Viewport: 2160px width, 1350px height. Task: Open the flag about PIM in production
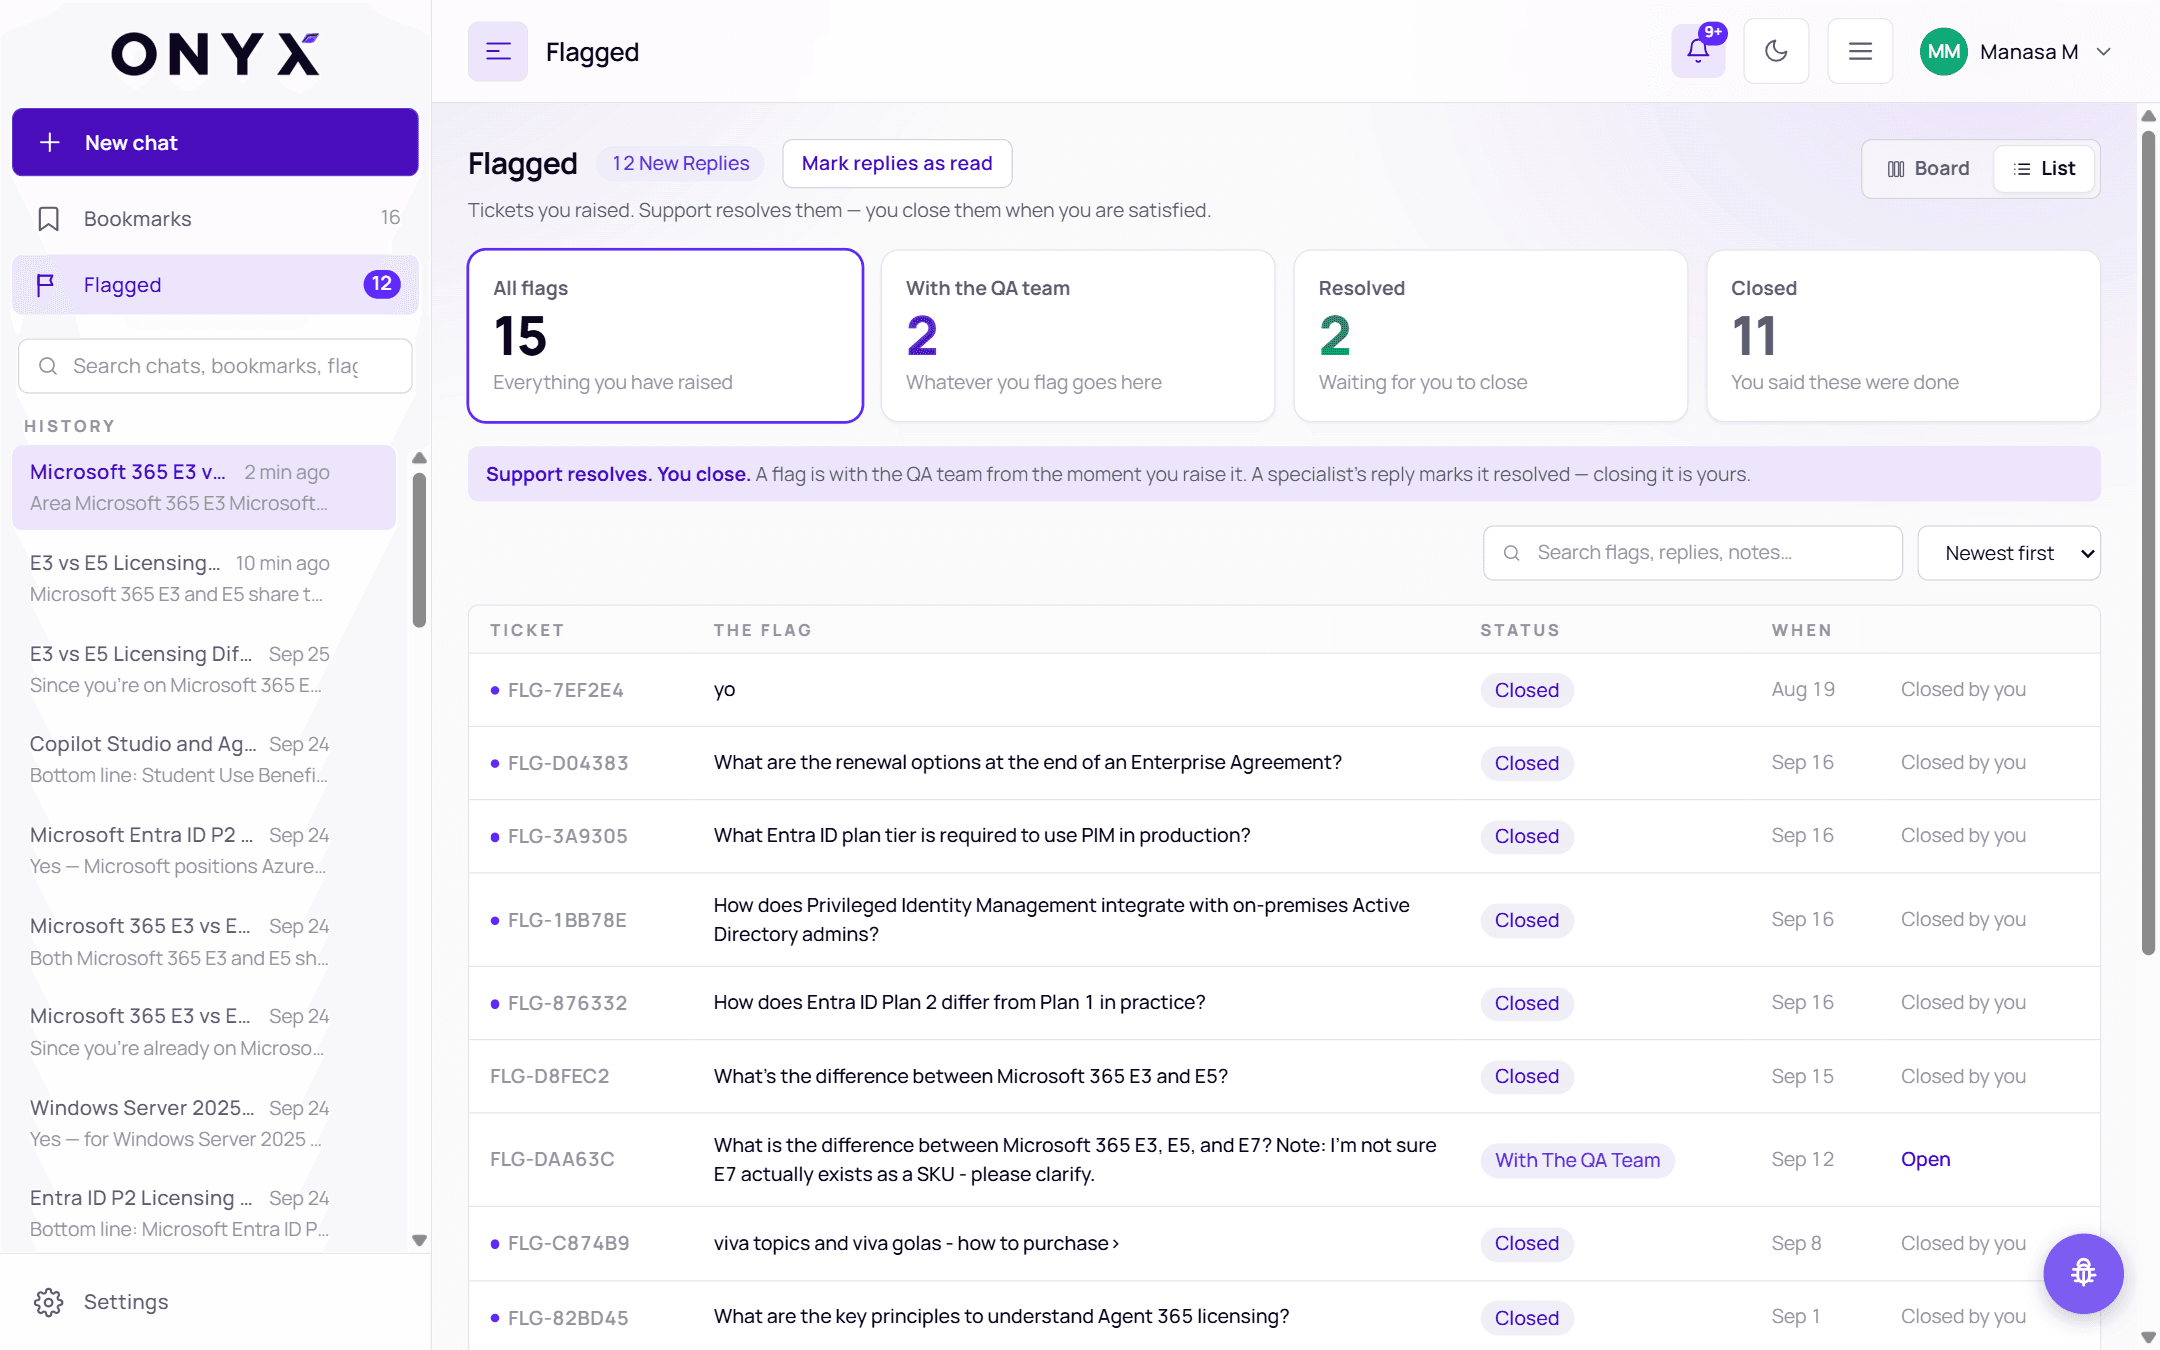pos(1284,836)
